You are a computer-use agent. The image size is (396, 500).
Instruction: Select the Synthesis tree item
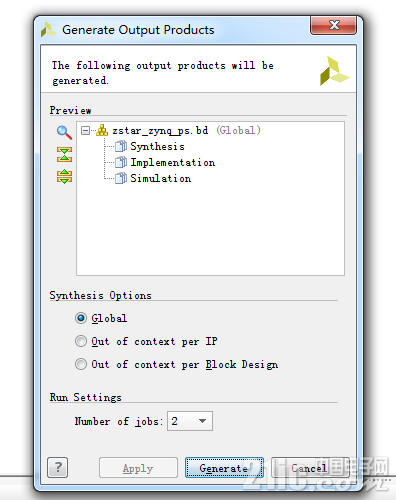tap(157, 146)
